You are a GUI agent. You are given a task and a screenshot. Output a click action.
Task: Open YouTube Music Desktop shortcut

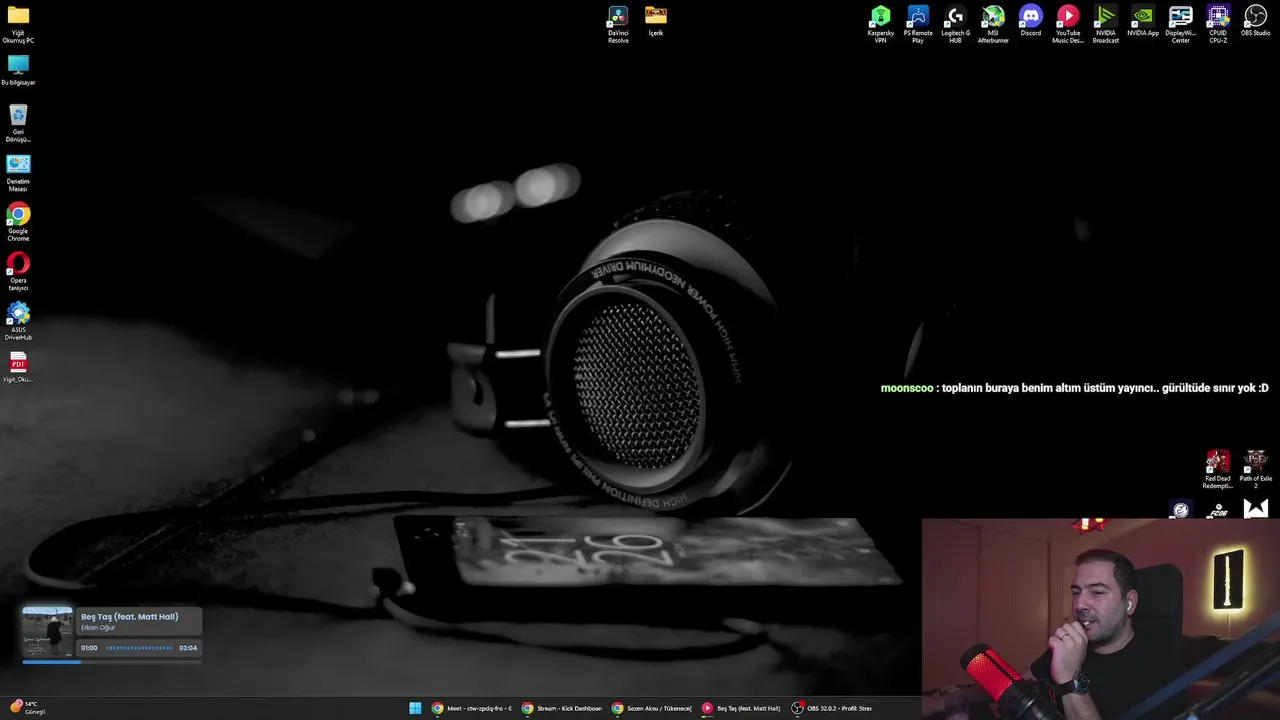click(x=1068, y=24)
